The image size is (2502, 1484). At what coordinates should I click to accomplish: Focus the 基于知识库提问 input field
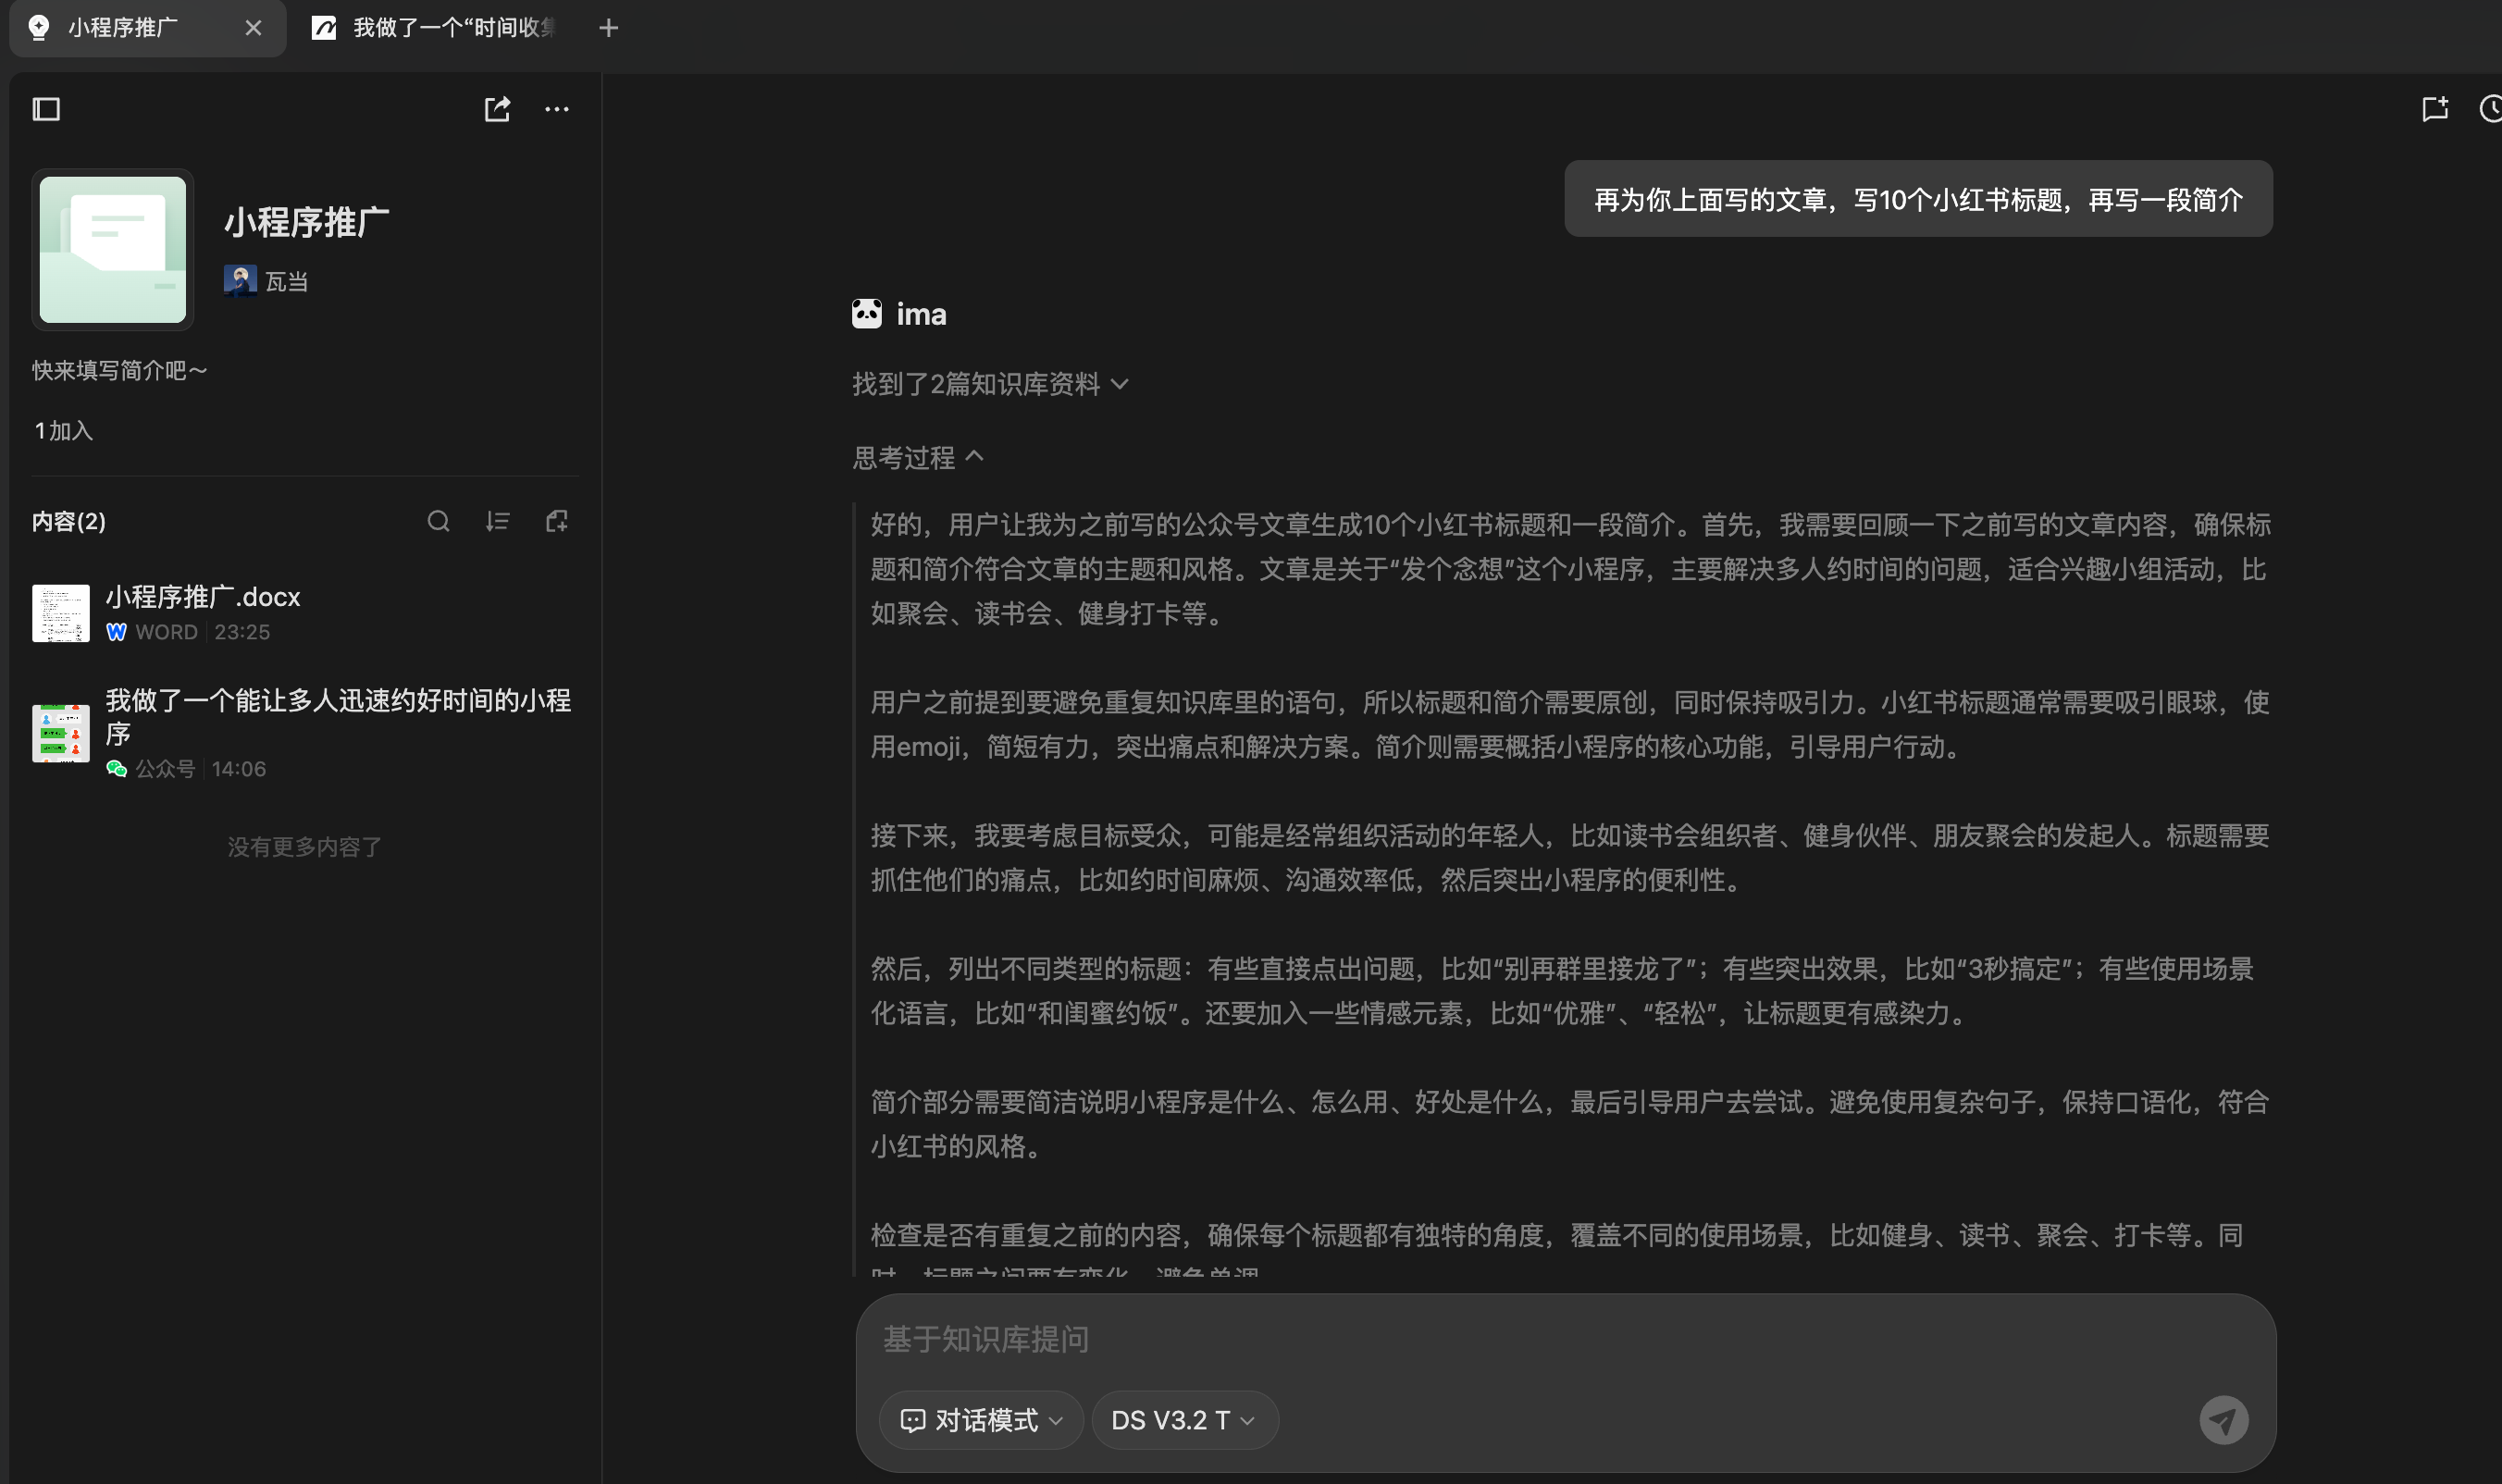pos(1500,1339)
